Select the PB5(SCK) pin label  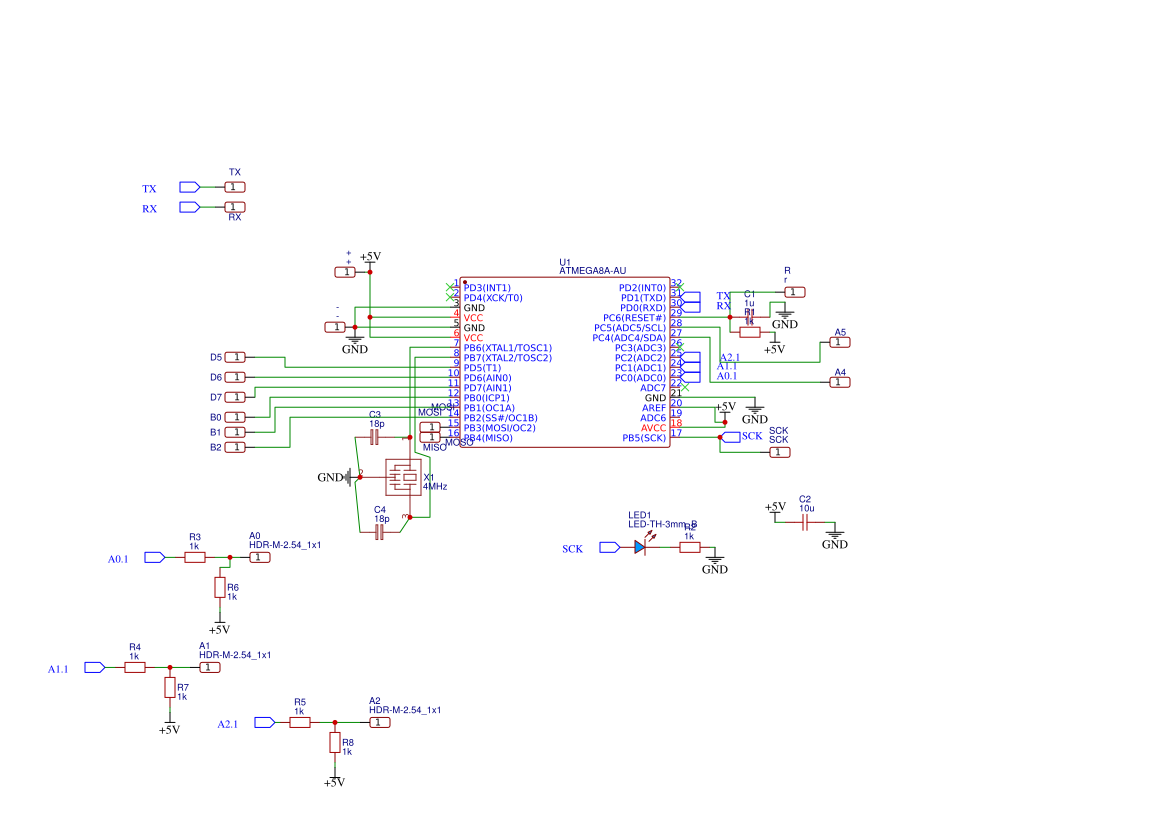click(644, 438)
